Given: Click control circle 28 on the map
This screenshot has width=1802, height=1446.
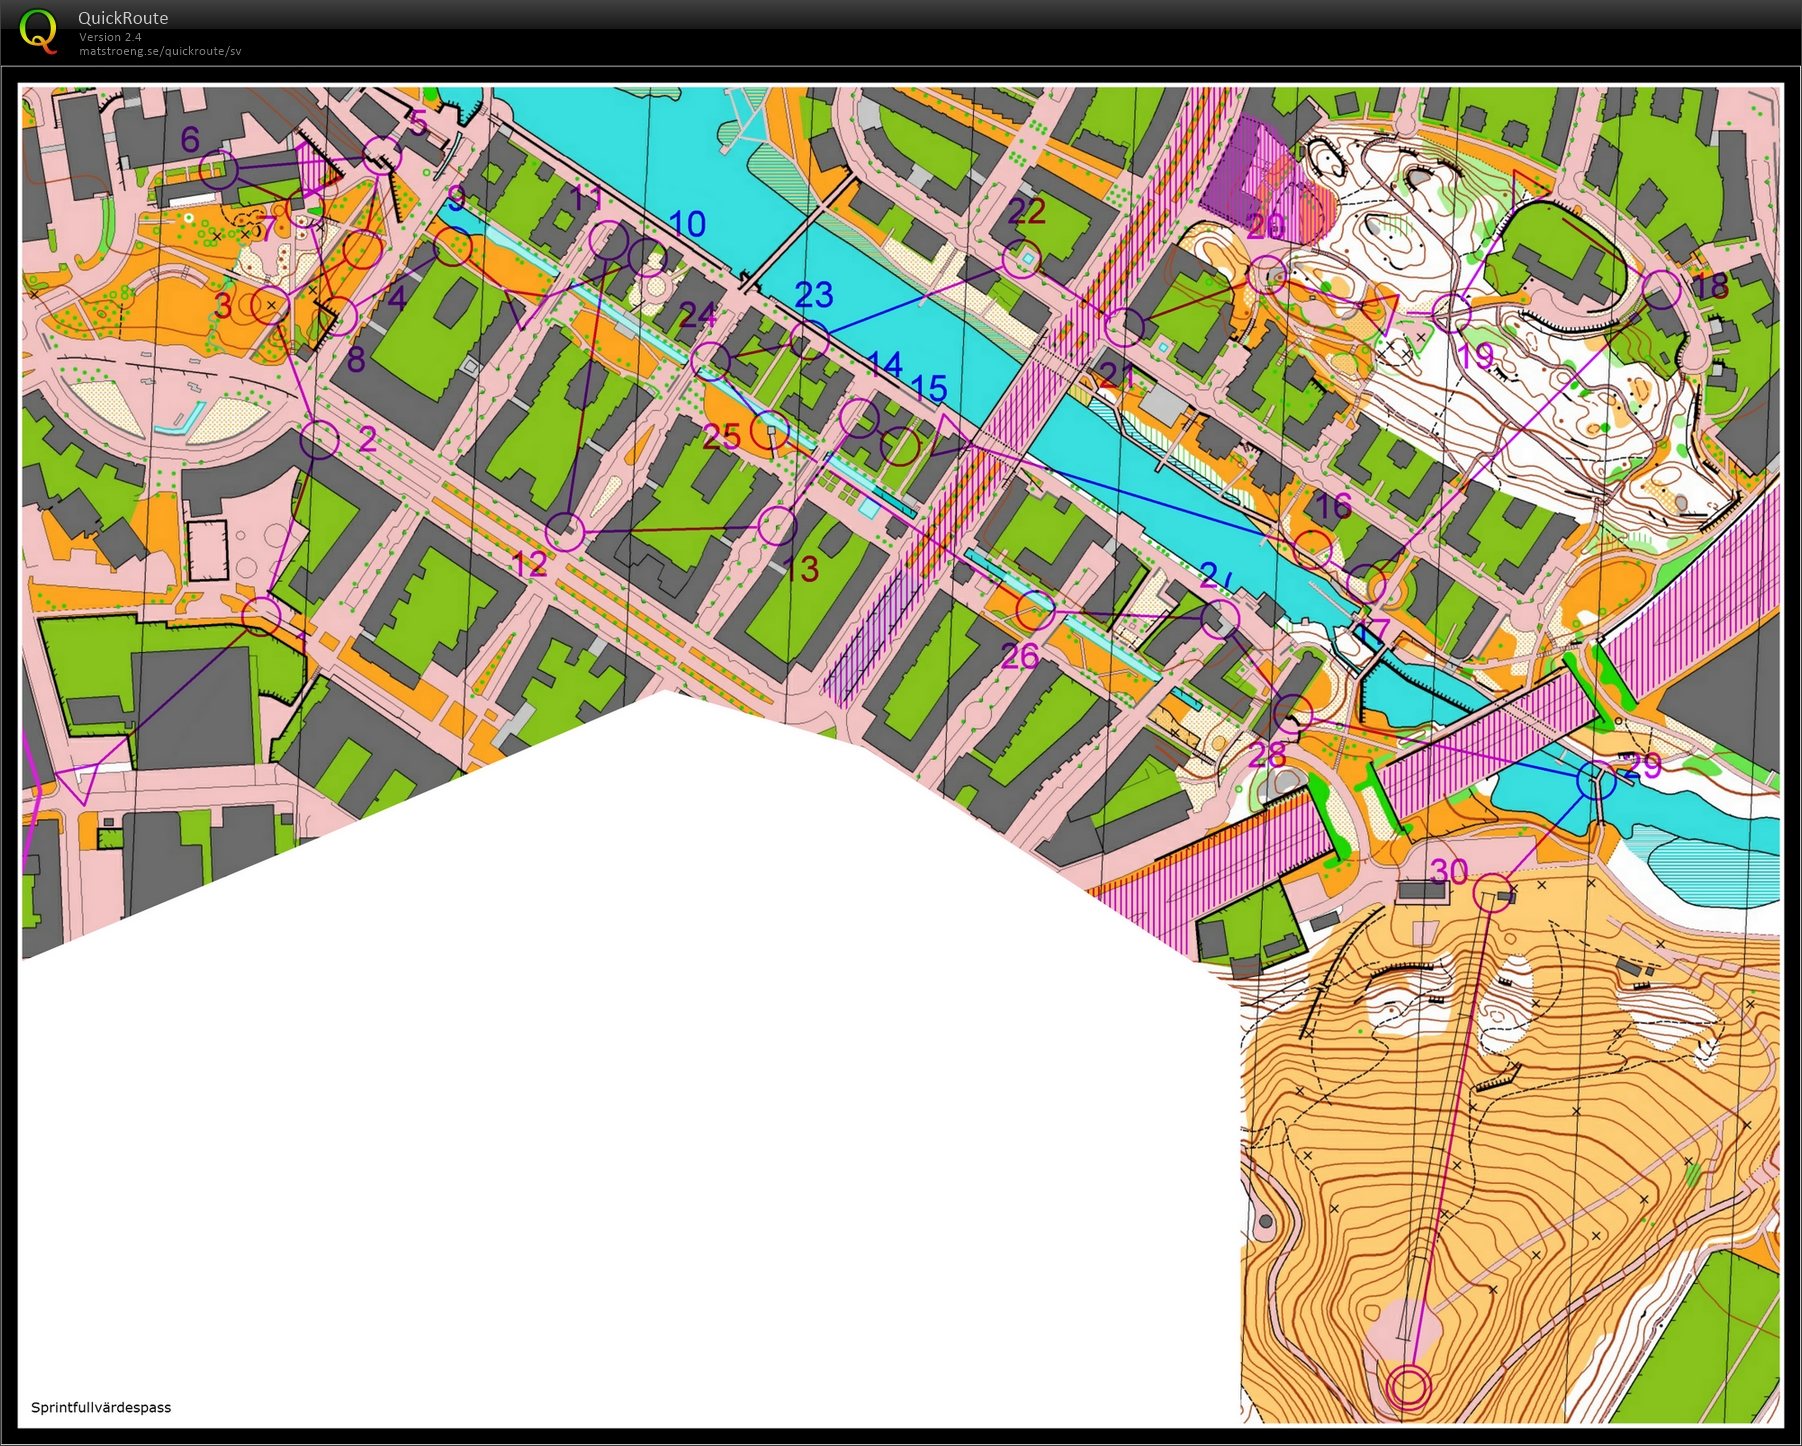Looking at the screenshot, I should point(1292,714).
